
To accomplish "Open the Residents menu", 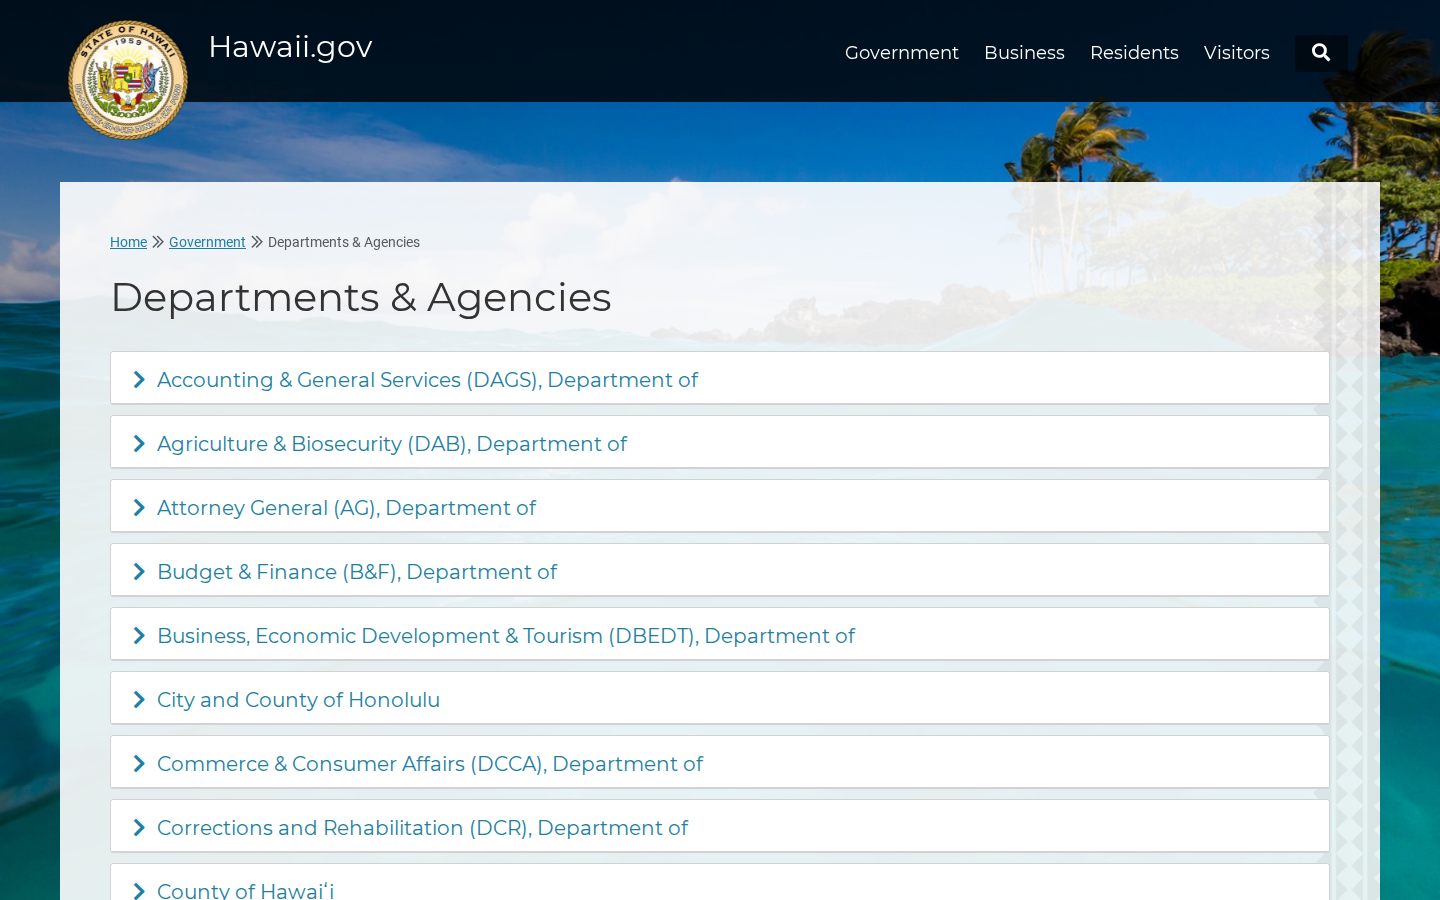I will tap(1134, 53).
